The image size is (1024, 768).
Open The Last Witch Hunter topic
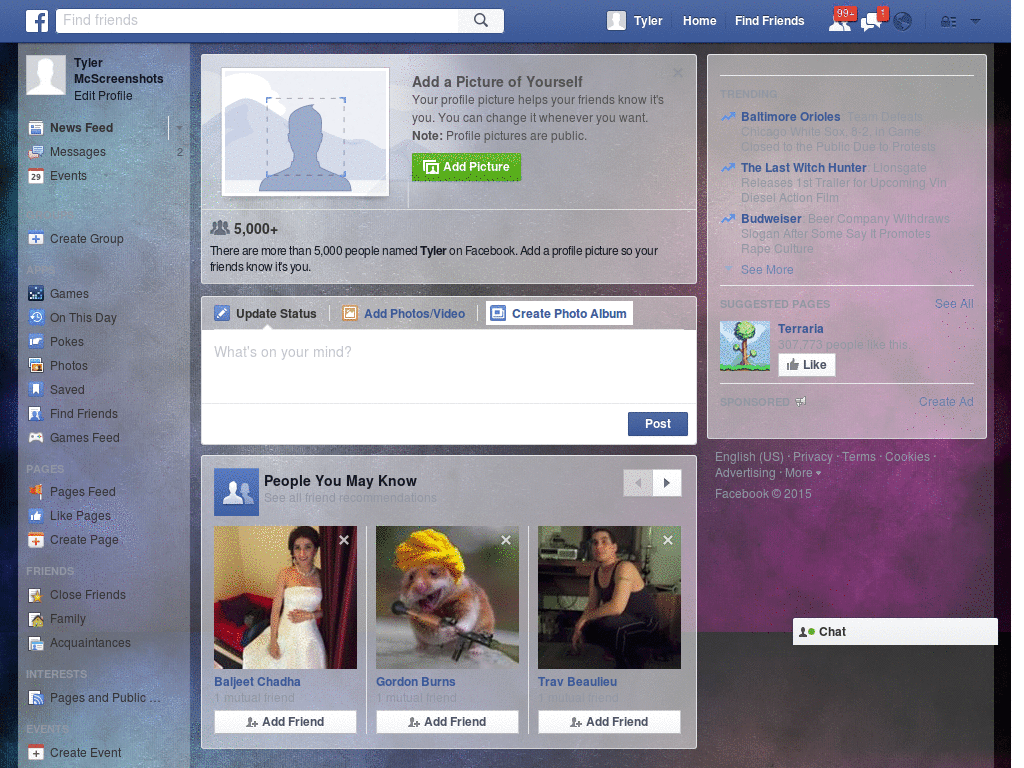803,168
